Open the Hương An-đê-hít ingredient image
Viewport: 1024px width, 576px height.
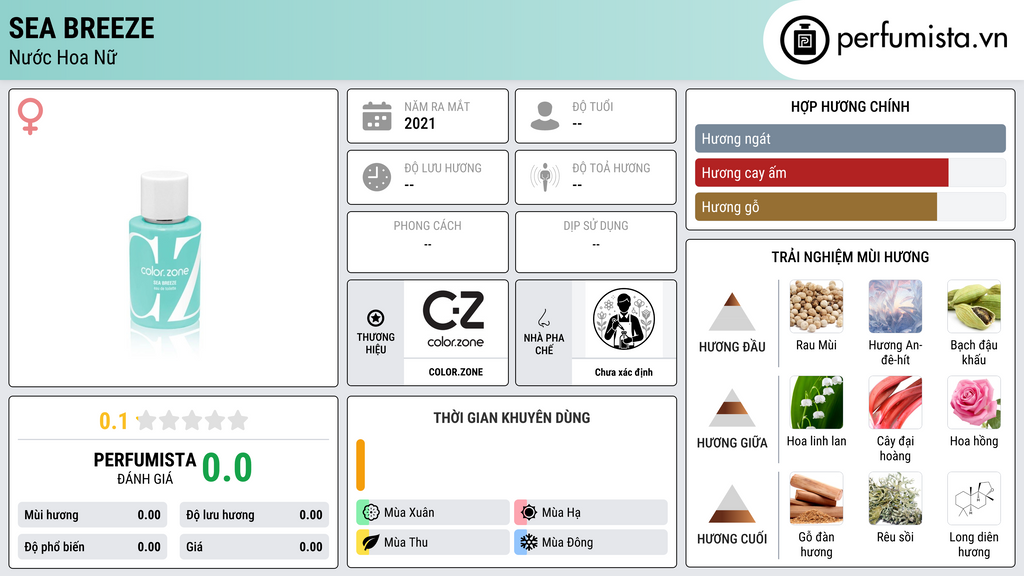pos(895,307)
